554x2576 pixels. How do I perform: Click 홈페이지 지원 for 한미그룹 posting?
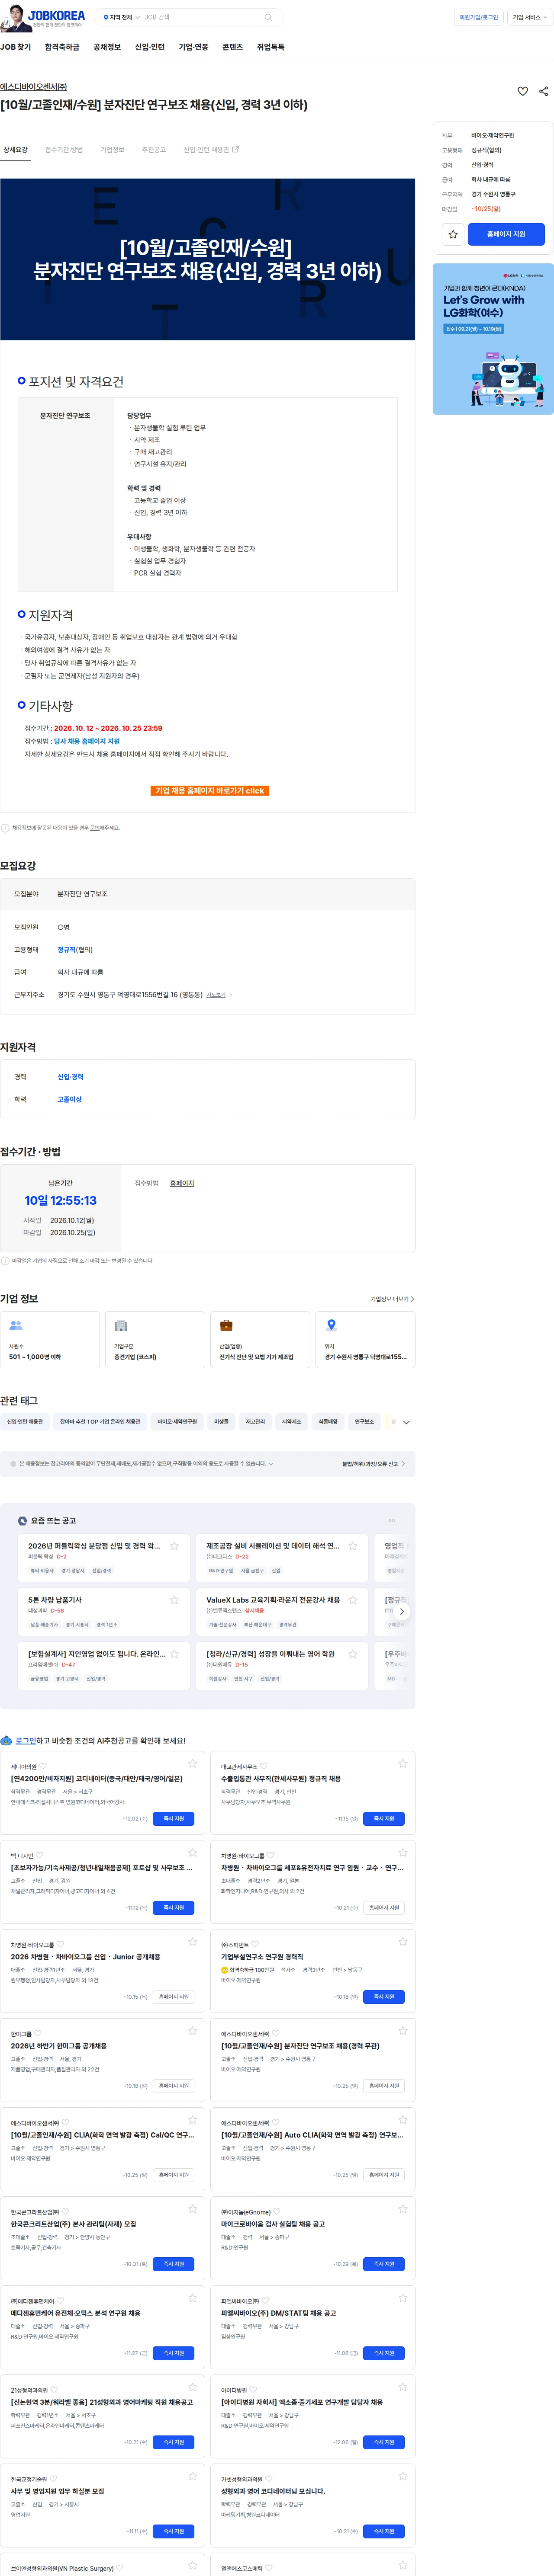click(174, 2086)
